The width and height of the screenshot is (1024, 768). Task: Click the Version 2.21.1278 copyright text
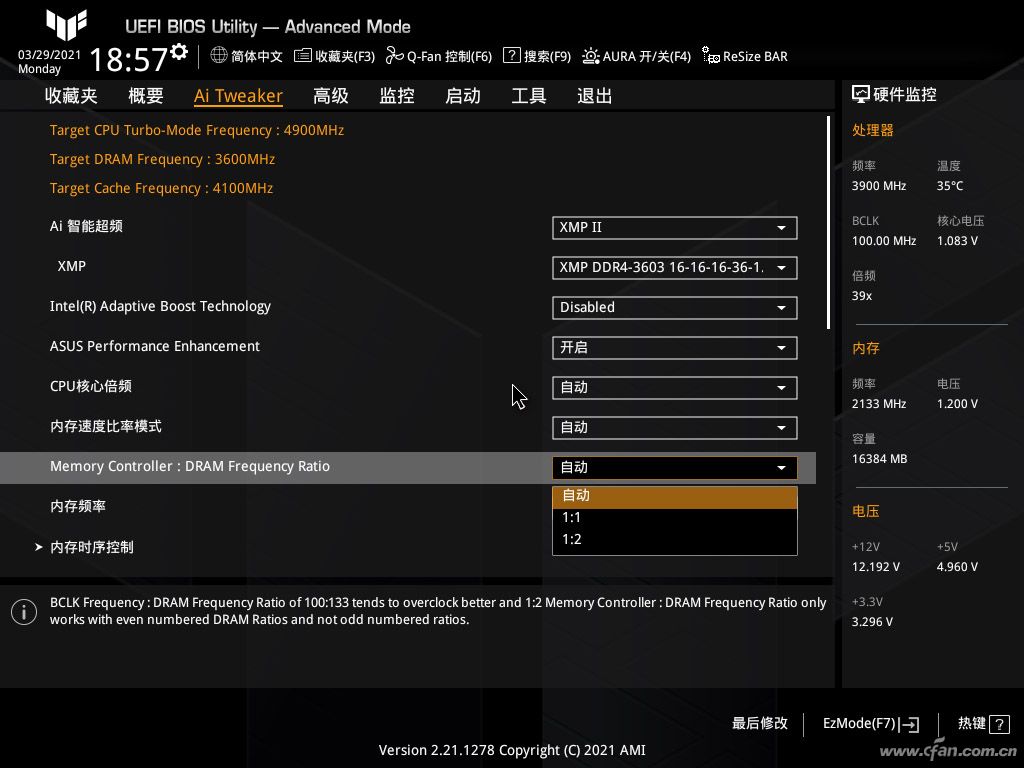click(512, 750)
